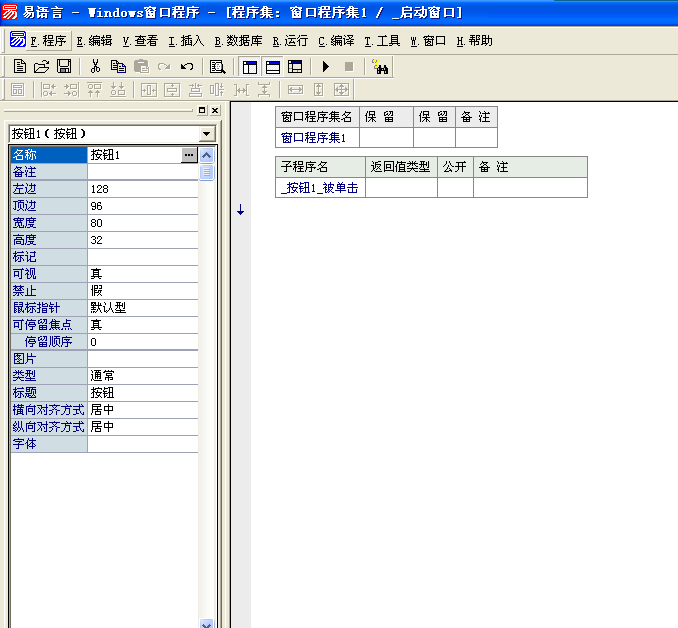Toggle the first work panel layout icon
Screen dimensions: 678x628
point(249,67)
